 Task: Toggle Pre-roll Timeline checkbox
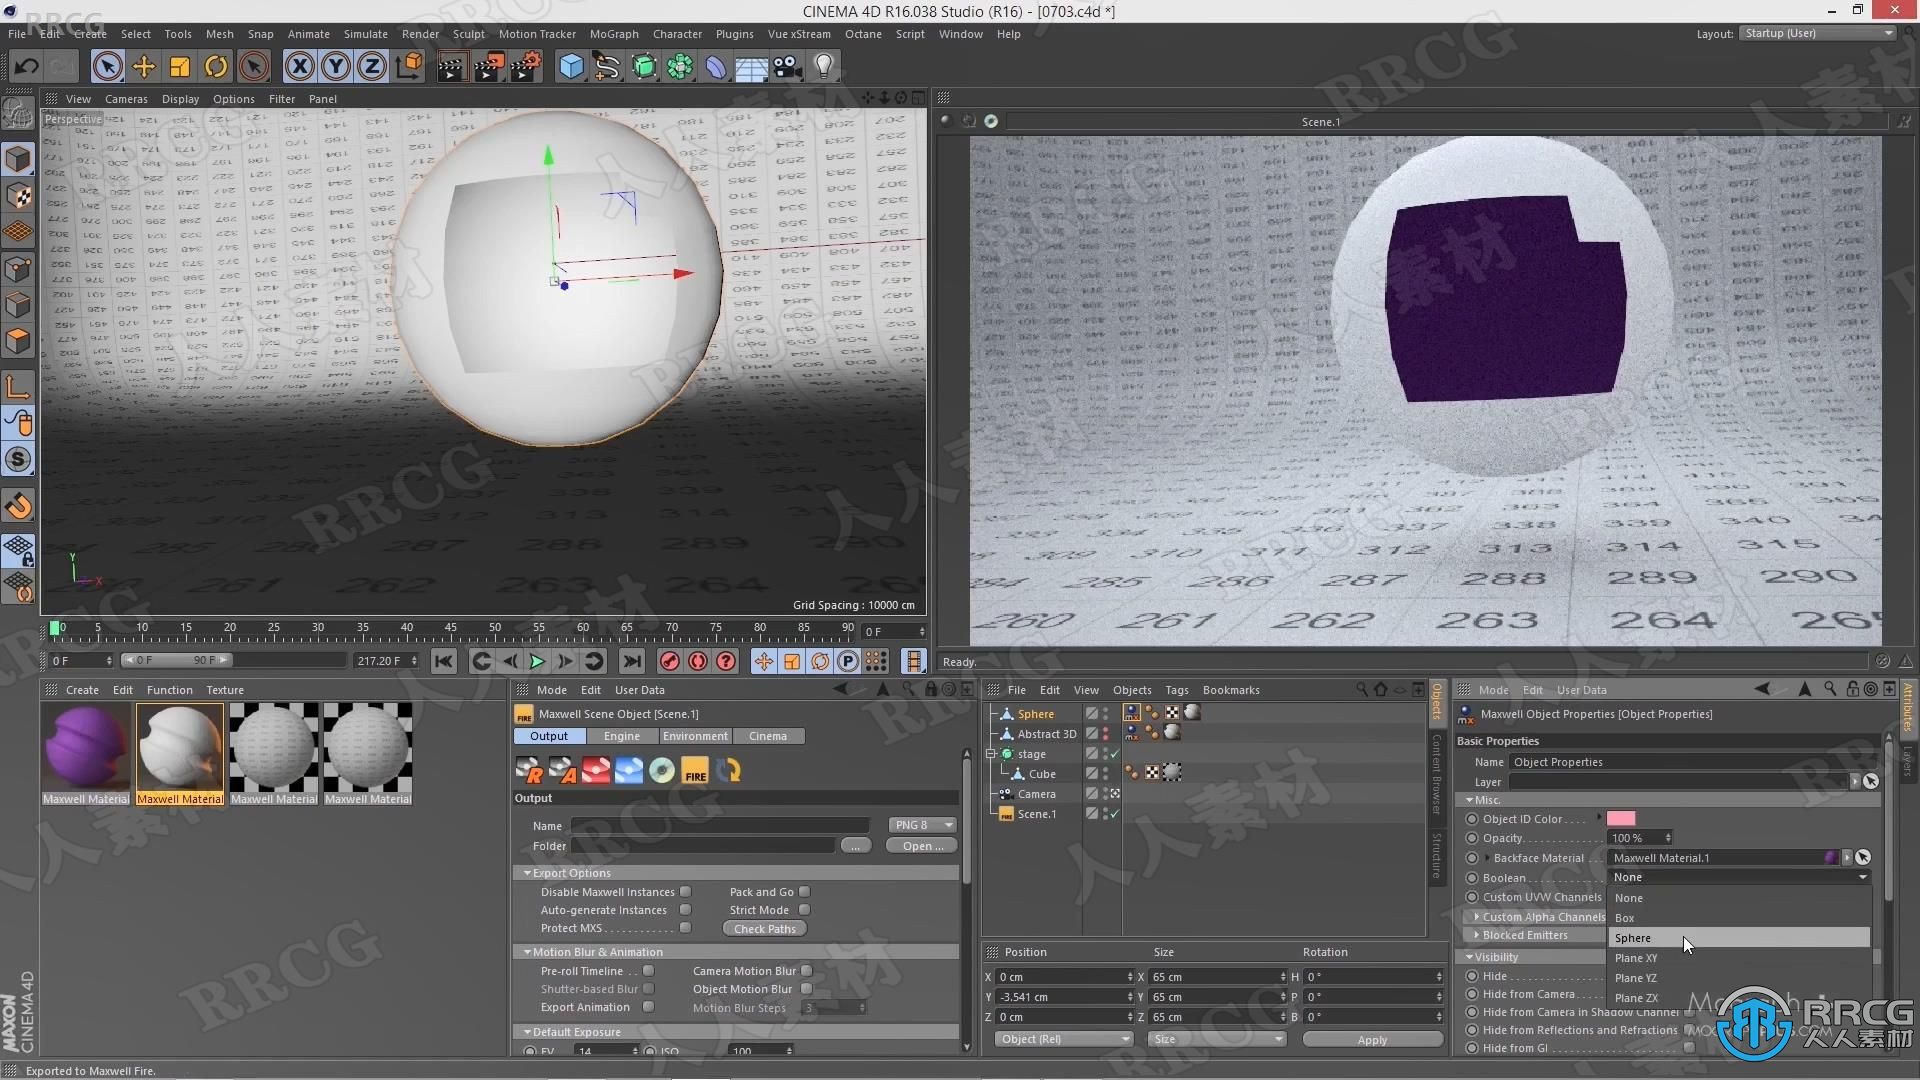648,971
